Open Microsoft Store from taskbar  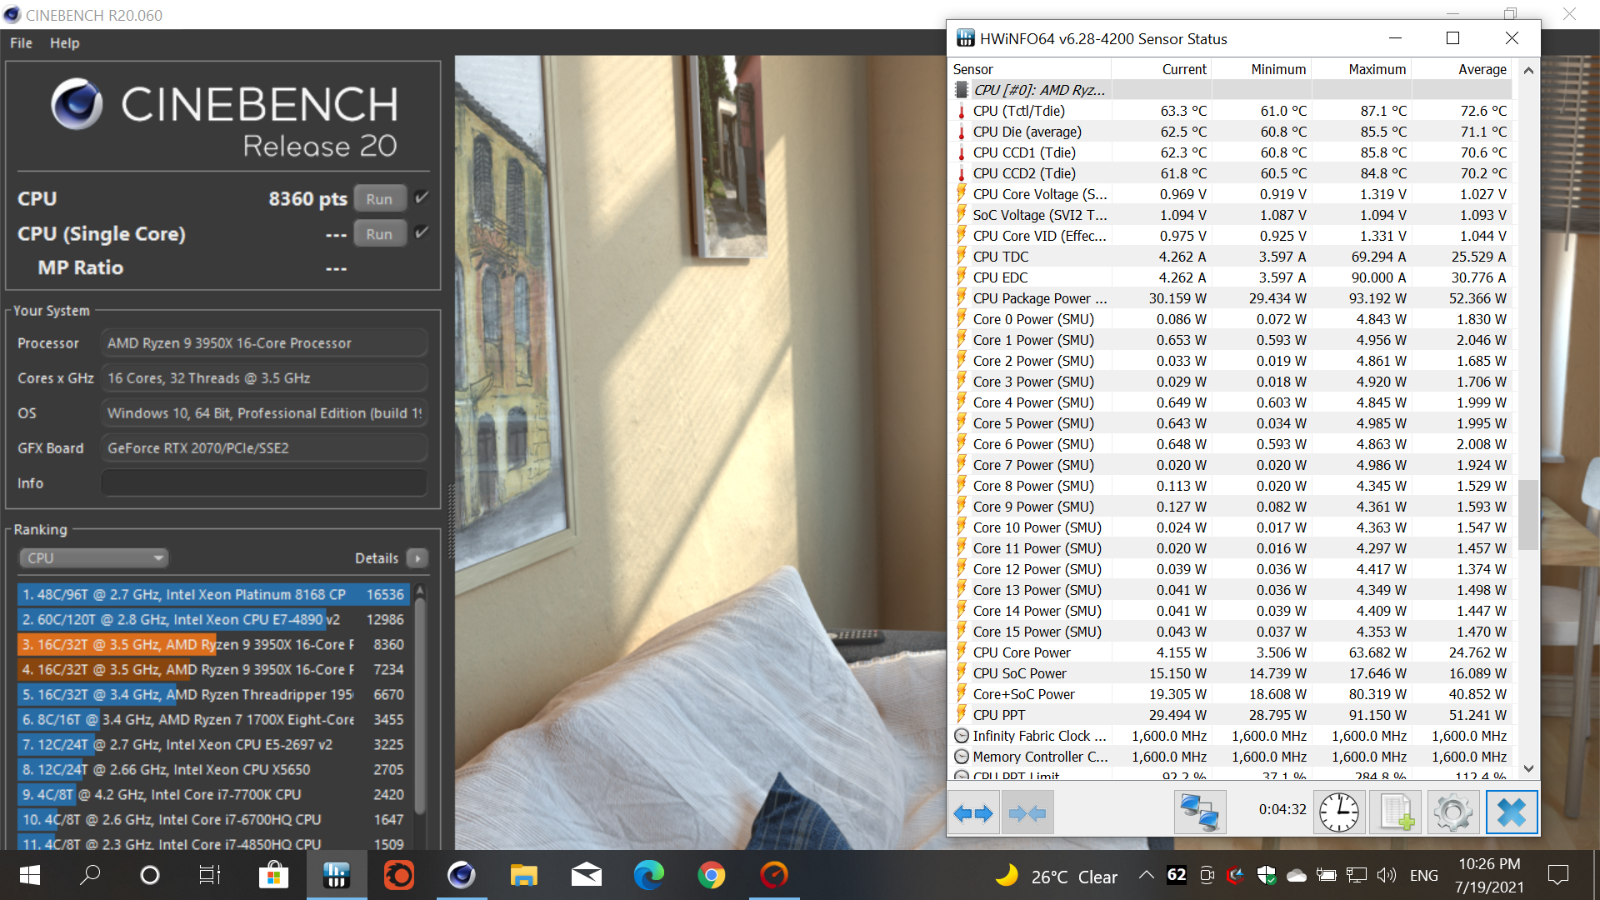pos(272,876)
